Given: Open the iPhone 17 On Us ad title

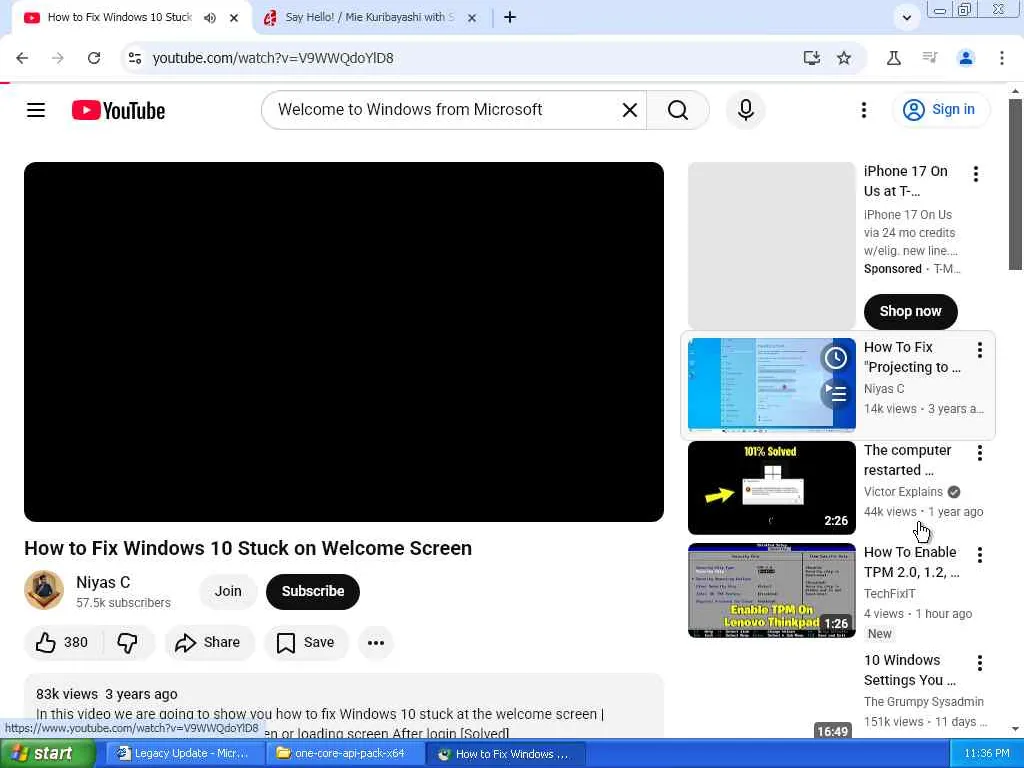Looking at the screenshot, I should click(x=906, y=181).
